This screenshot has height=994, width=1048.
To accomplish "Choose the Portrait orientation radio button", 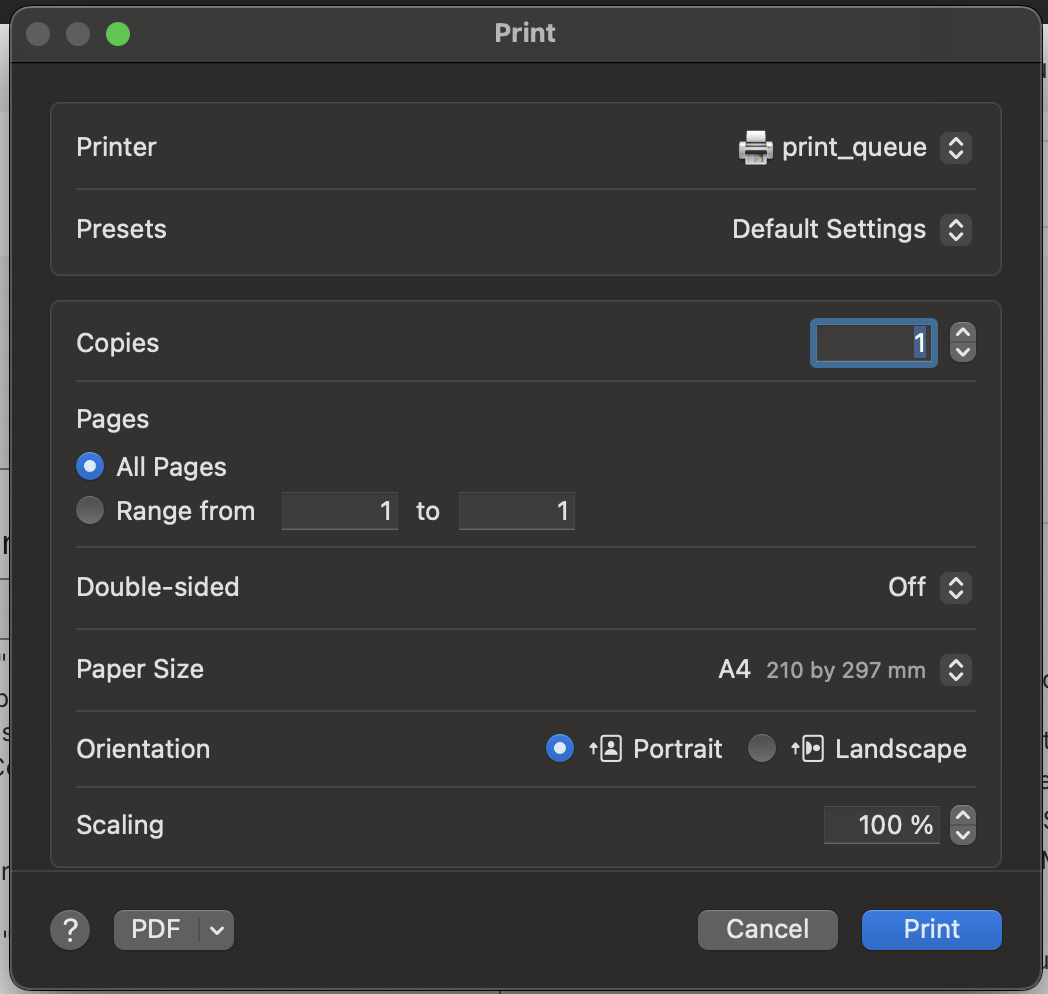I will pyautogui.click(x=560, y=749).
